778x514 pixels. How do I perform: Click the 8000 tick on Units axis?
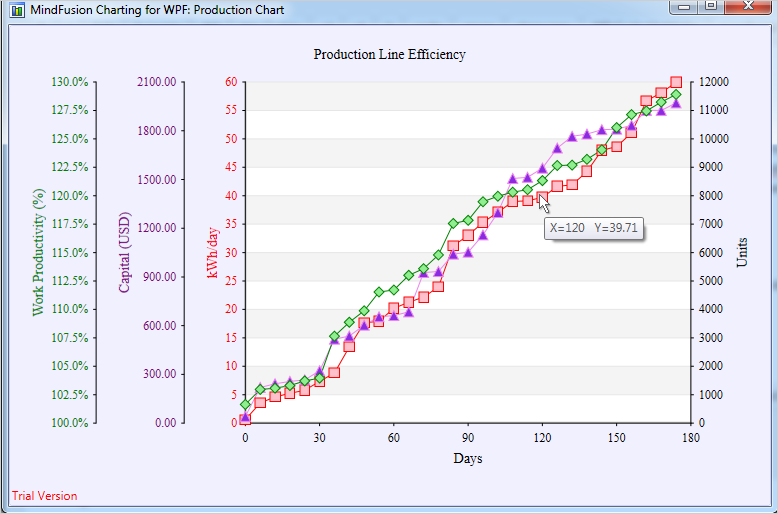tap(711, 195)
